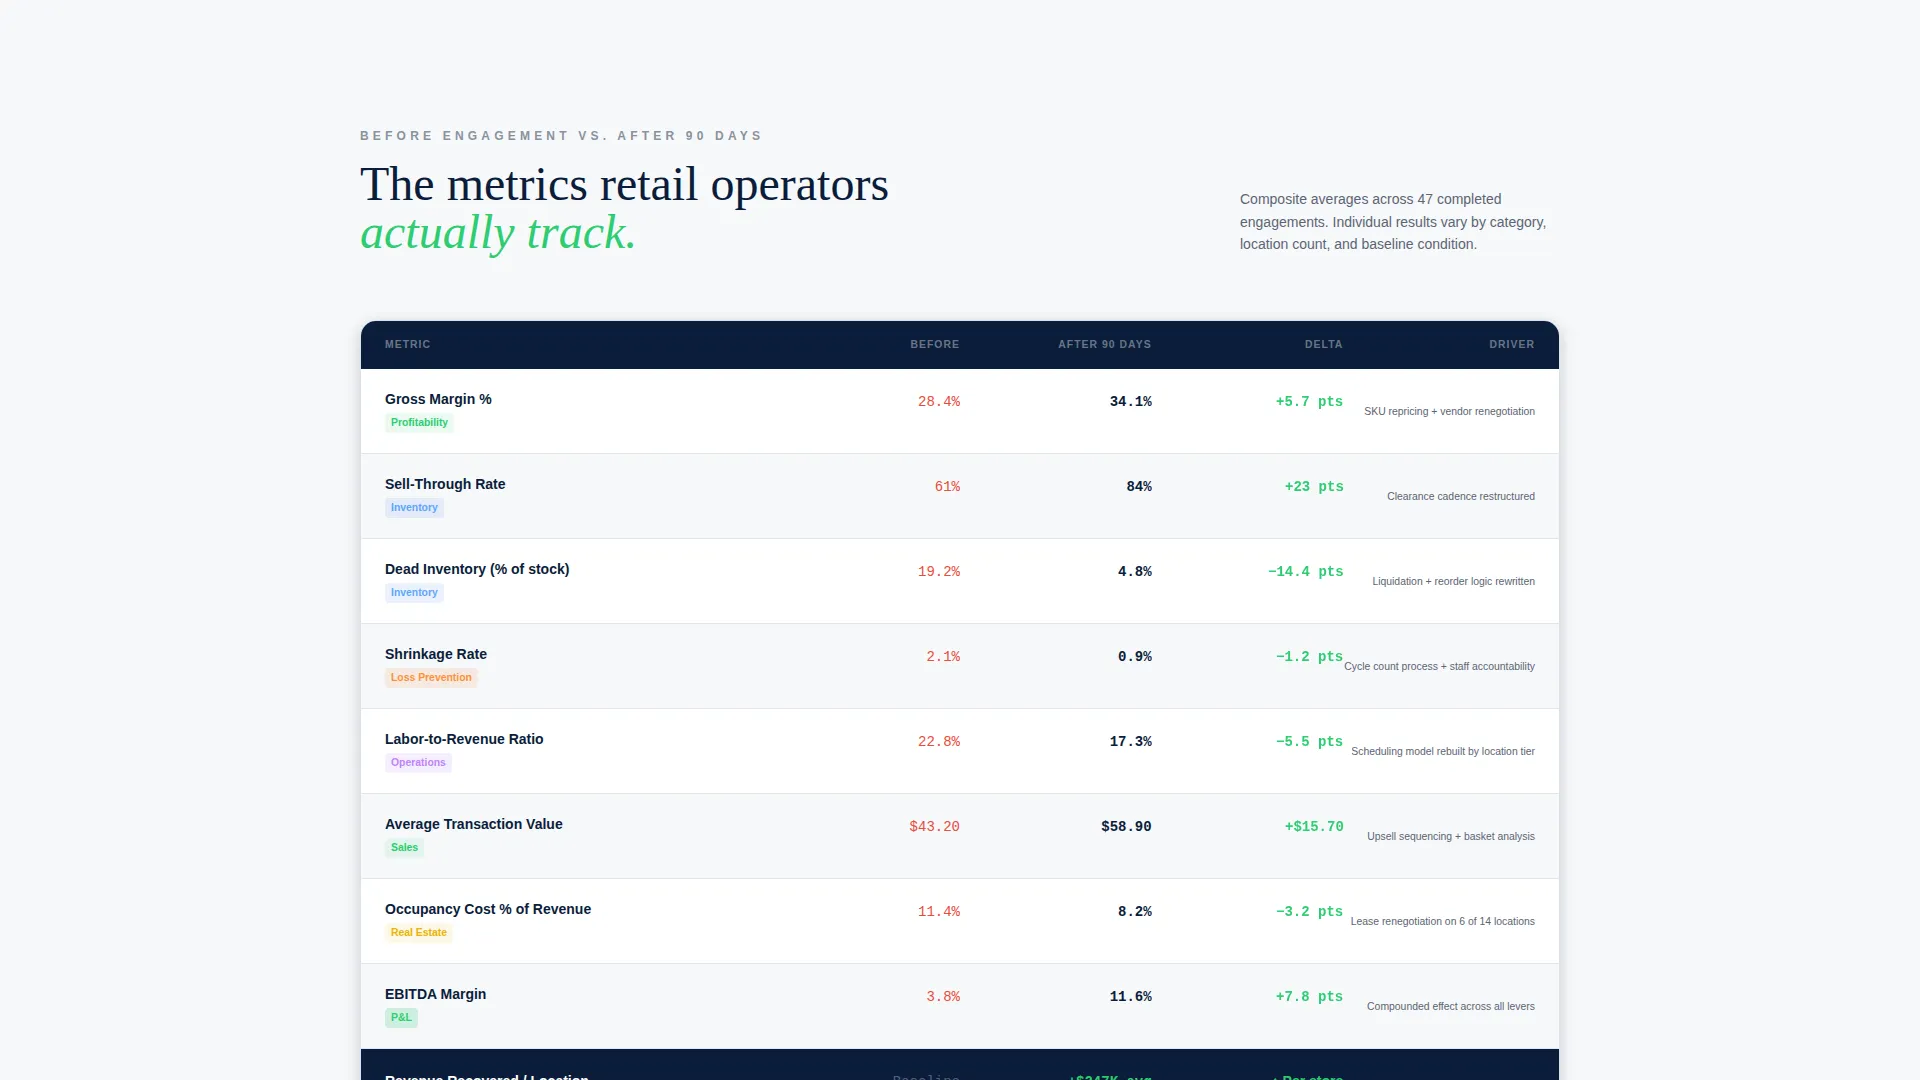The height and width of the screenshot is (1080, 1920).
Task: Click the 'actually track.' green heading text
Action: click(498, 233)
